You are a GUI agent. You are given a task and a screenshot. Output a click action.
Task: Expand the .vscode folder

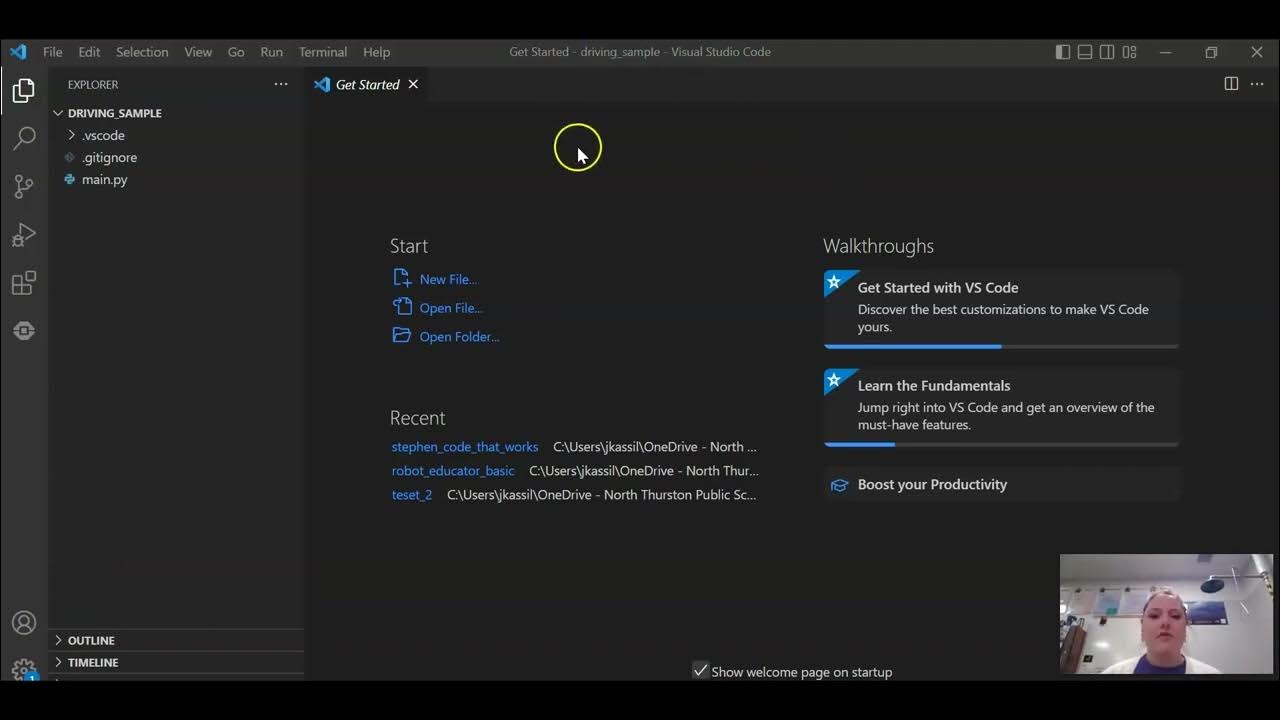(71, 135)
